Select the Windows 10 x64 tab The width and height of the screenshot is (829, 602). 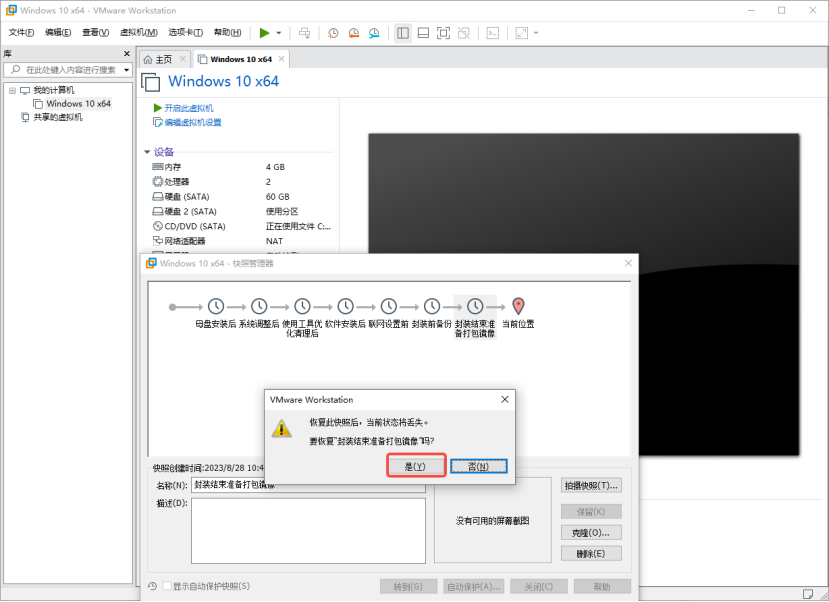tap(241, 59)
